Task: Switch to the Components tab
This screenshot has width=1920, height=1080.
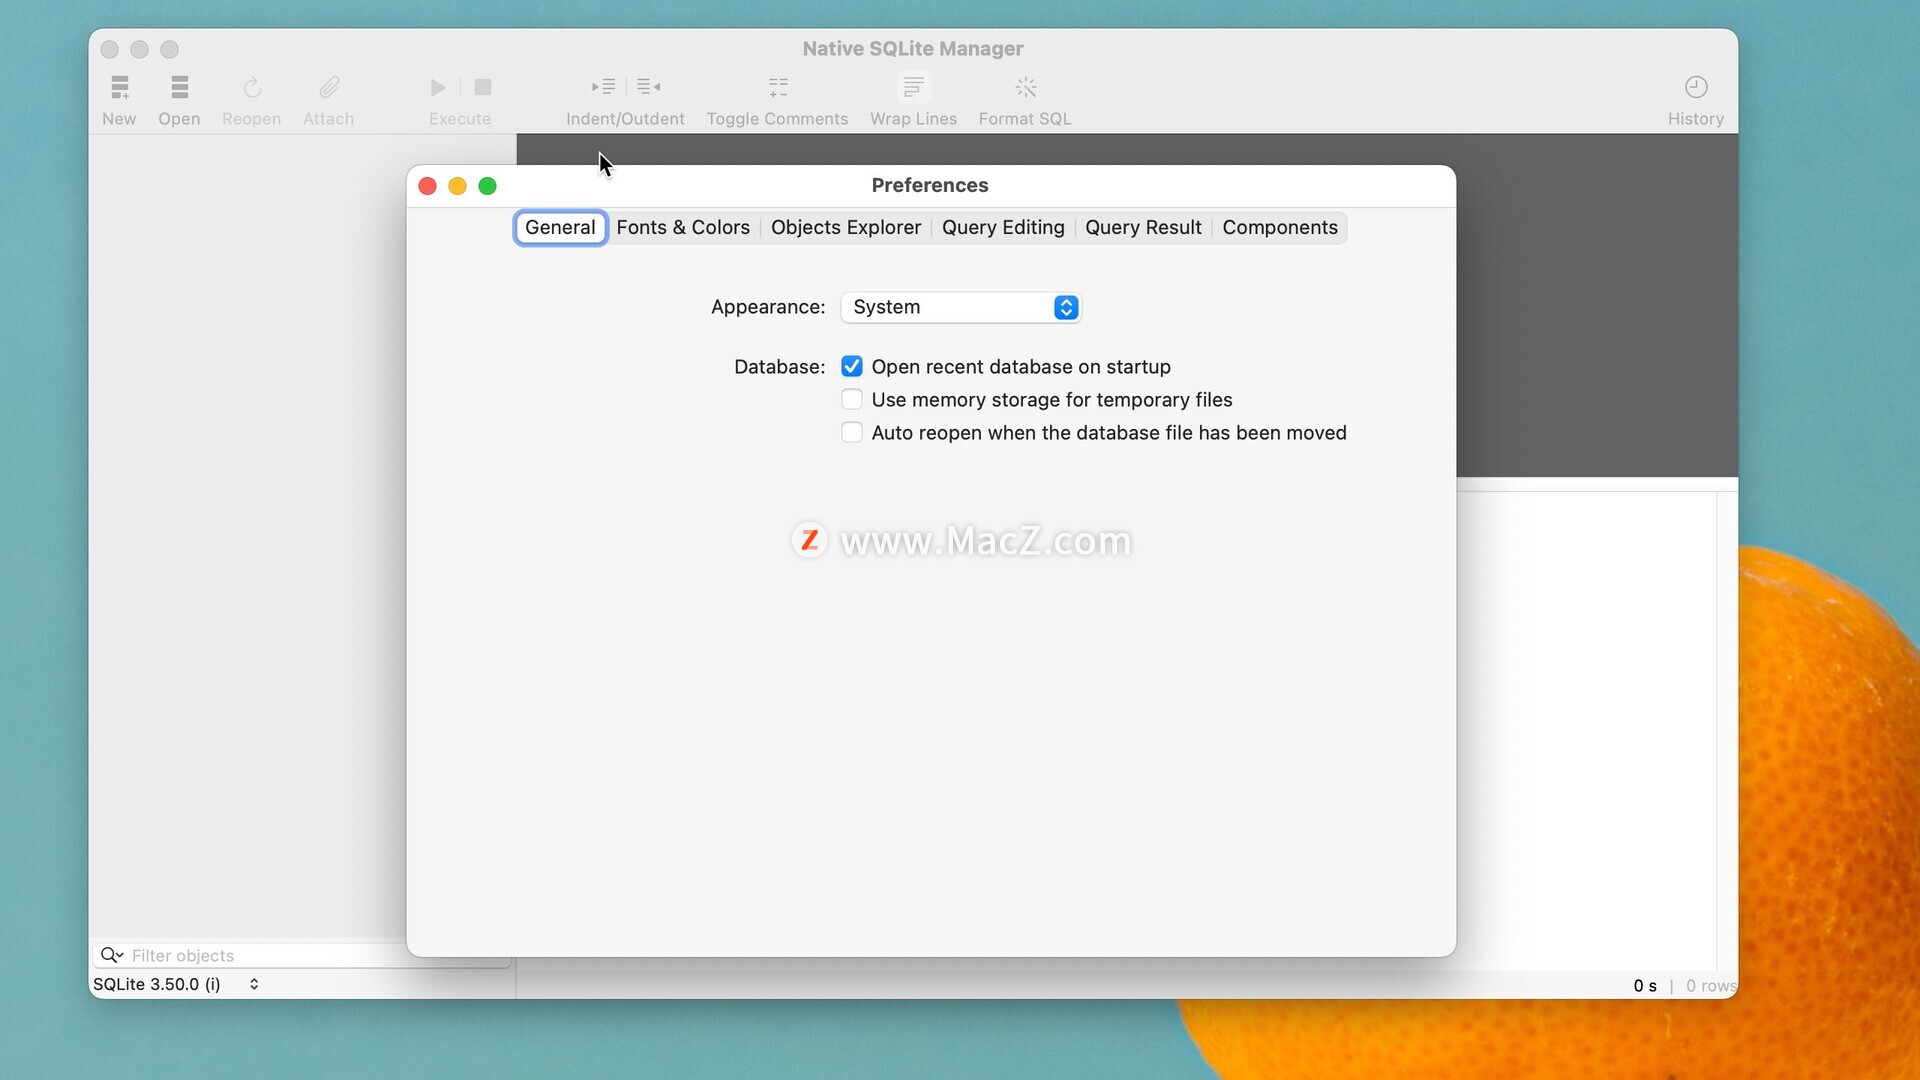Action: pyautogui.click(x=1280, y=228)
